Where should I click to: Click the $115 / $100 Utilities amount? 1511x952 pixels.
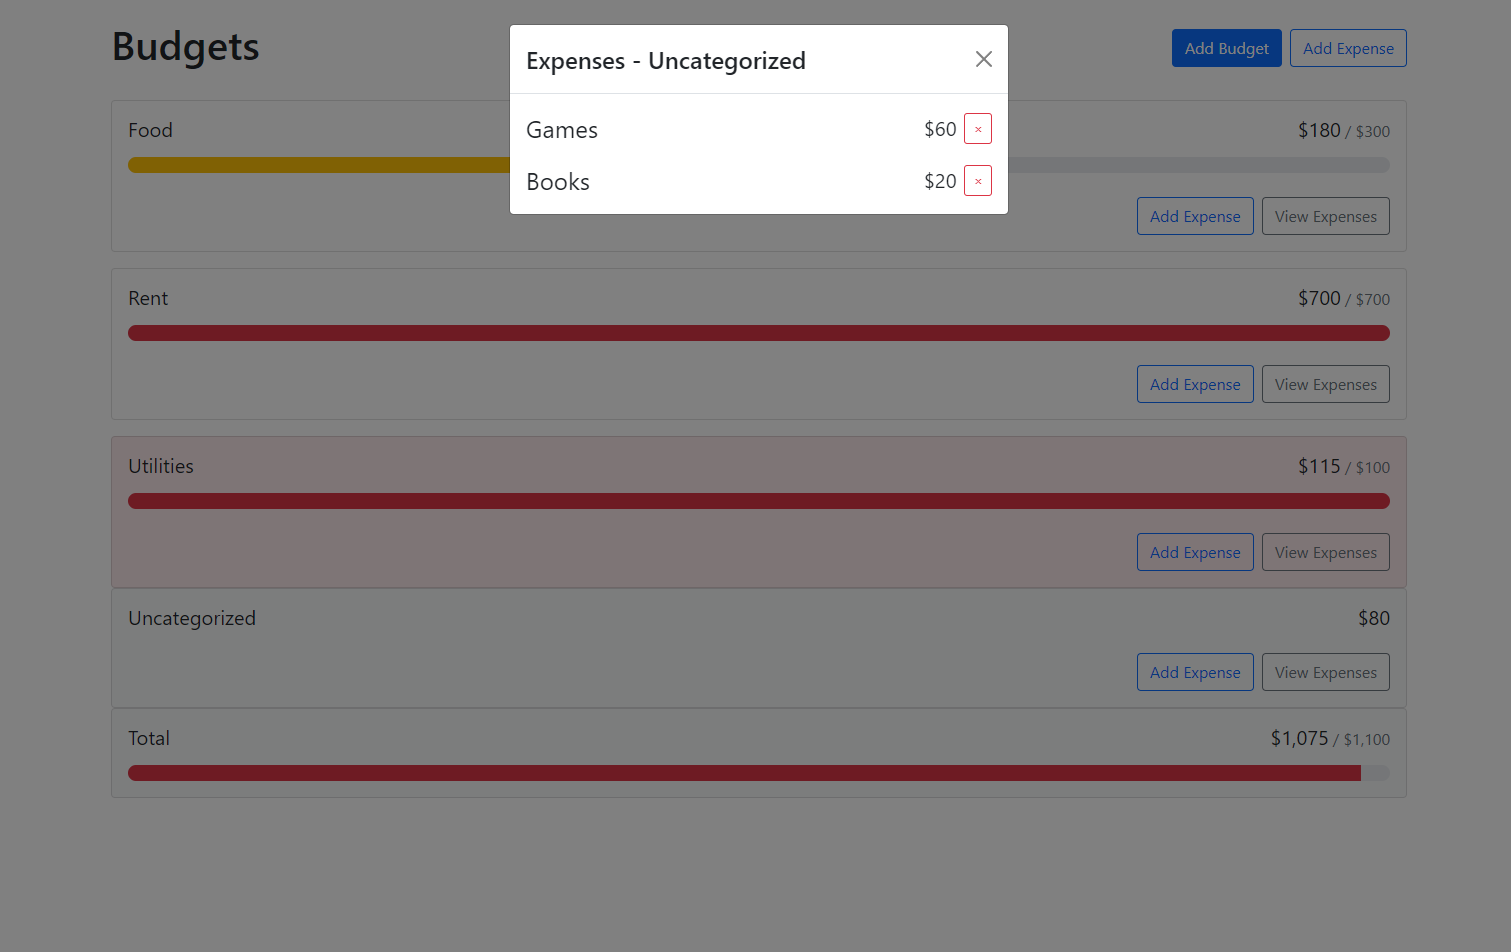coord(1344,466)
